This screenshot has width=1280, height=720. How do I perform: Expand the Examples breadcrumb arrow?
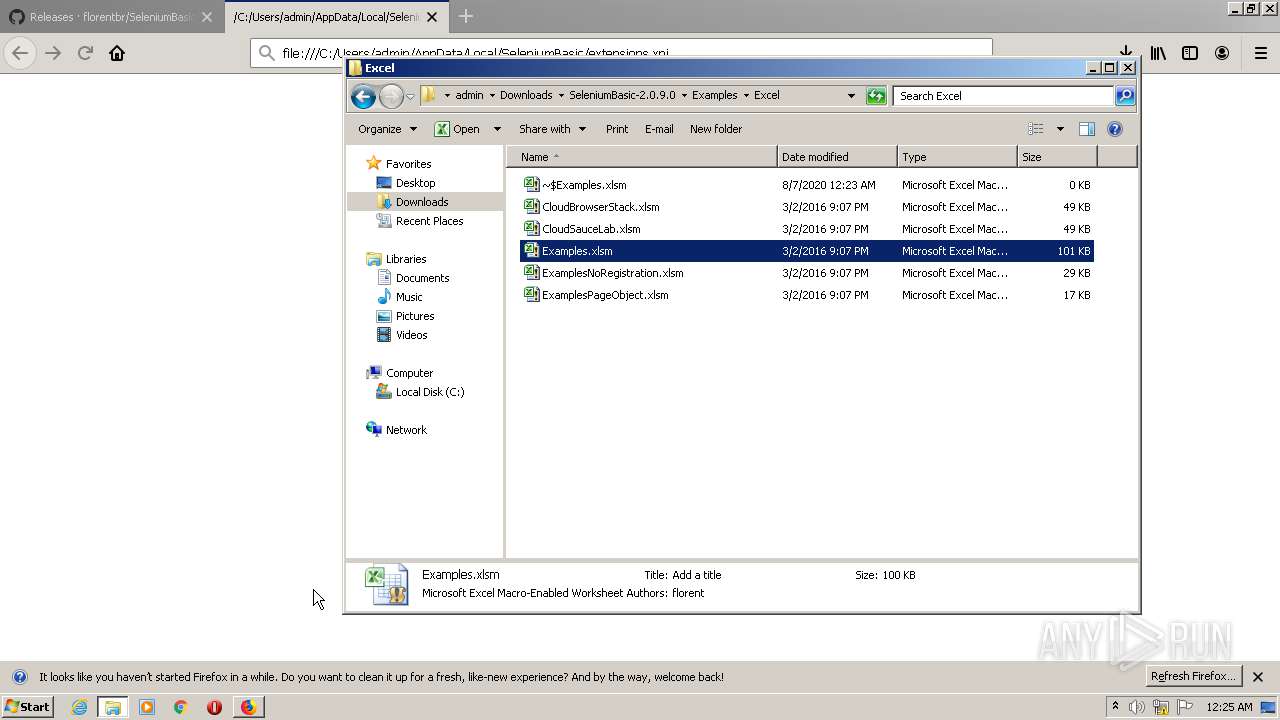pyautogui.click(x=746, y=96)
